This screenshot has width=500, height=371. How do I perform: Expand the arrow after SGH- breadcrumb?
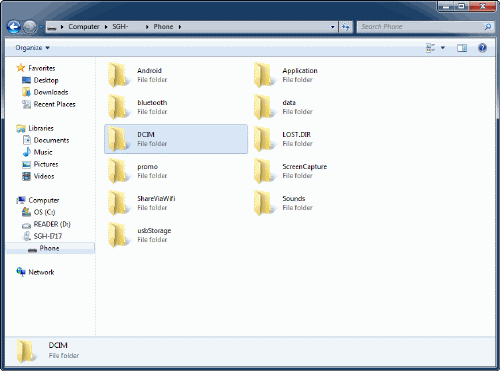[x=147, y=27]
